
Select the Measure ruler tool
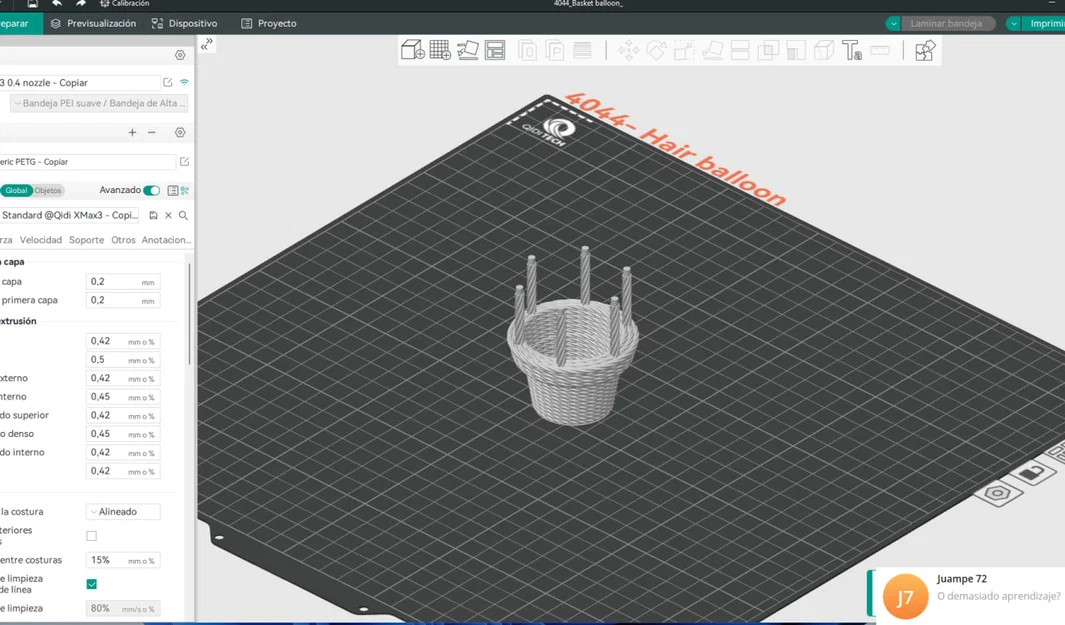[880, 50]
